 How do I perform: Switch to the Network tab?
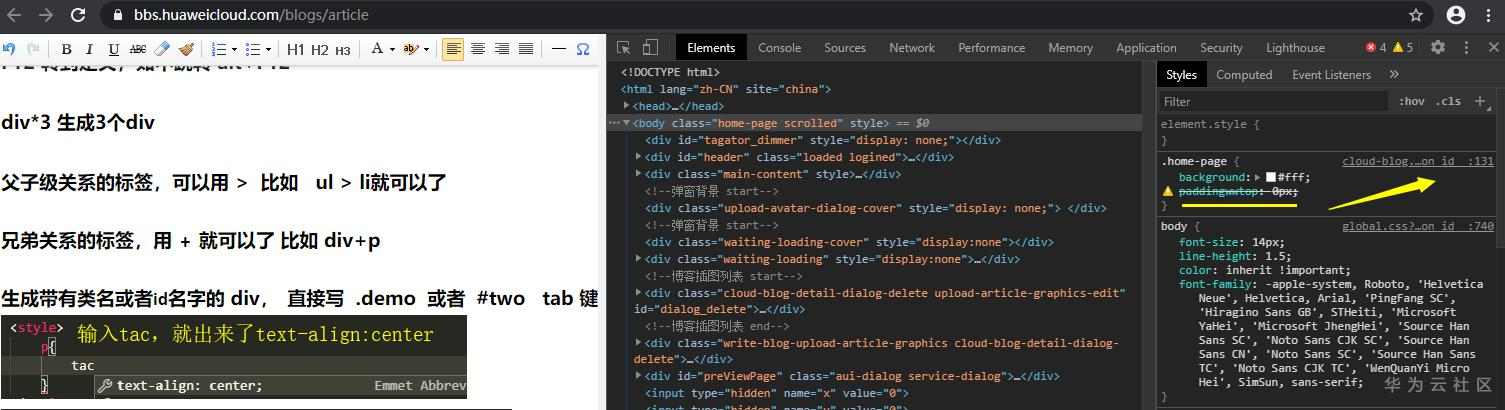pyautogui.click(x=912, y=47)
